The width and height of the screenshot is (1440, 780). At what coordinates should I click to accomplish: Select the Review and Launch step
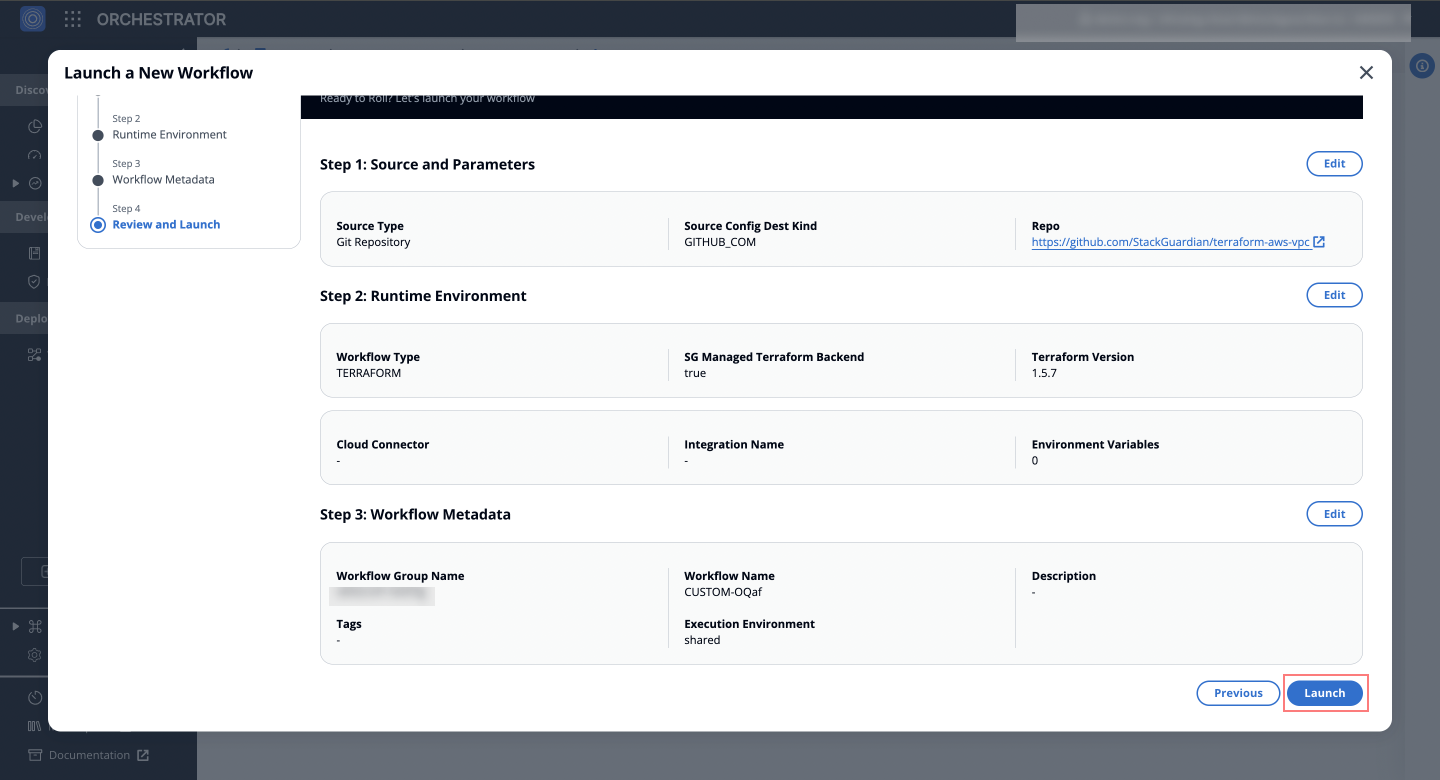(x=166, y=225)
